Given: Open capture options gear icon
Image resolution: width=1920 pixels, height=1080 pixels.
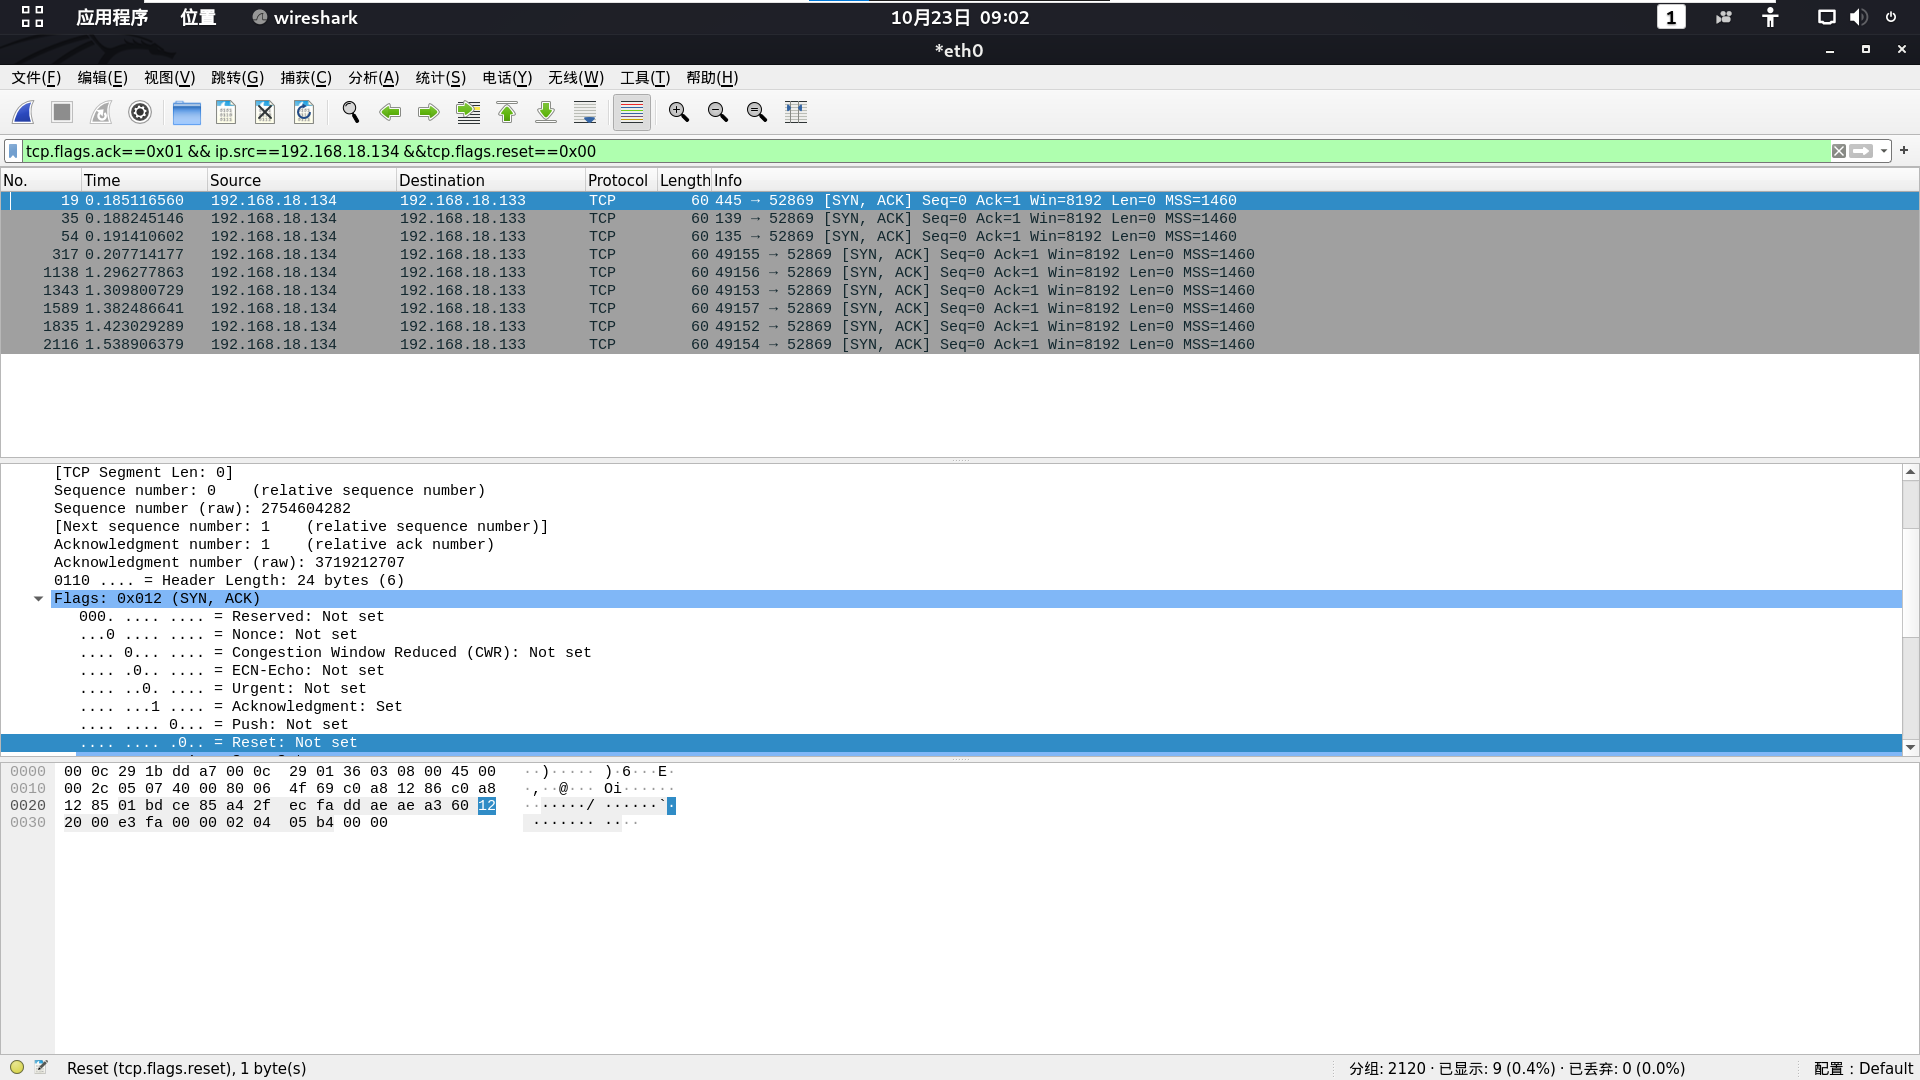Looking at the screenshot, I should pos(140,112).
